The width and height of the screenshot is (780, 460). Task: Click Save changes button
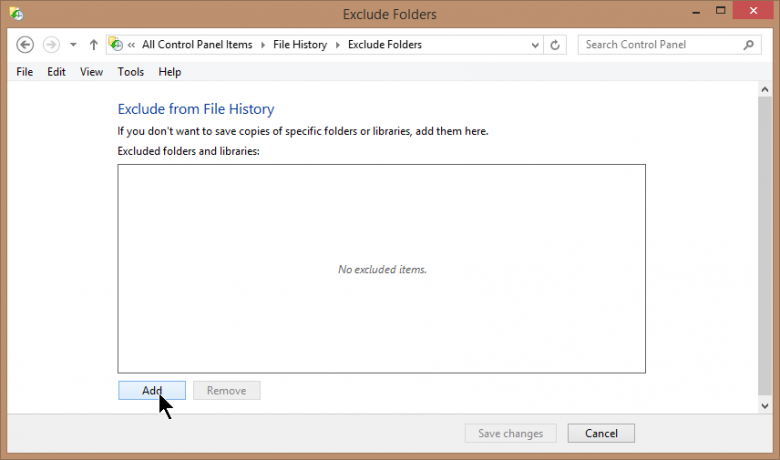click(x=510, y=433)
